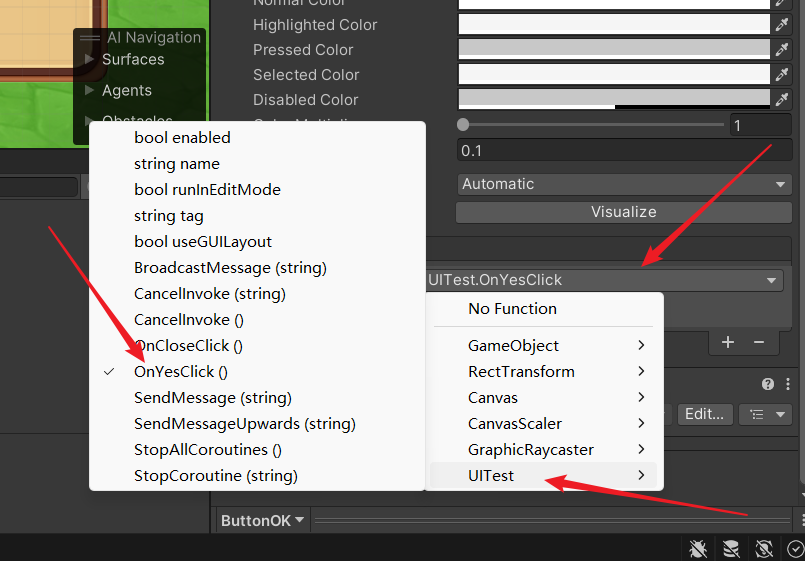This screenshot has height=561, width=805.
Task: Select the checked OnYesClick () function
Action: pyautogui.click(x=181, y=372)
